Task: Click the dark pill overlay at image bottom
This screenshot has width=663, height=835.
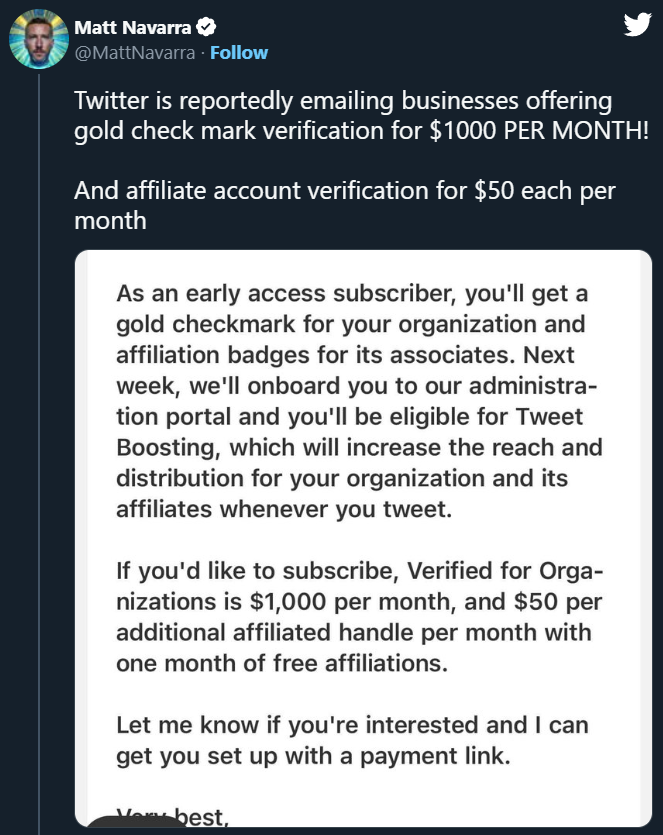Action: click(132, 825)
